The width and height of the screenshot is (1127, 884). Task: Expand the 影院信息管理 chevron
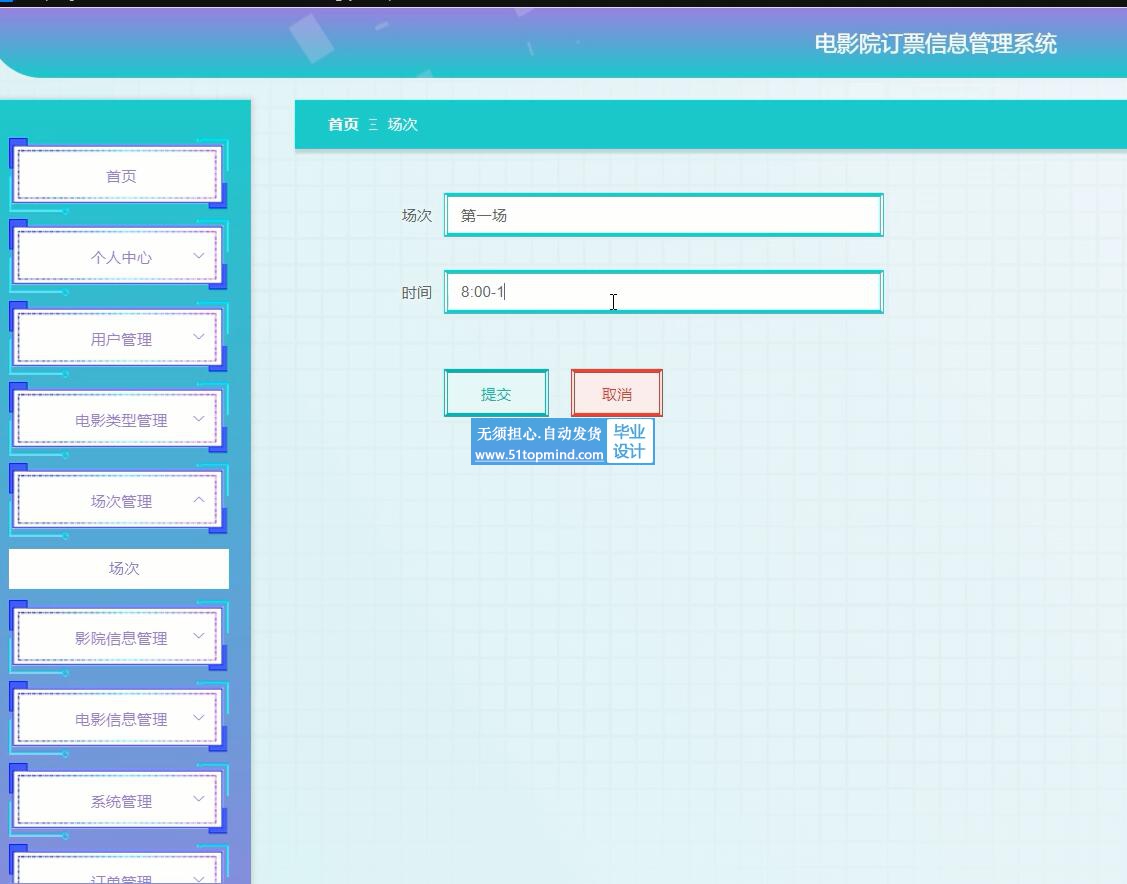198,636
